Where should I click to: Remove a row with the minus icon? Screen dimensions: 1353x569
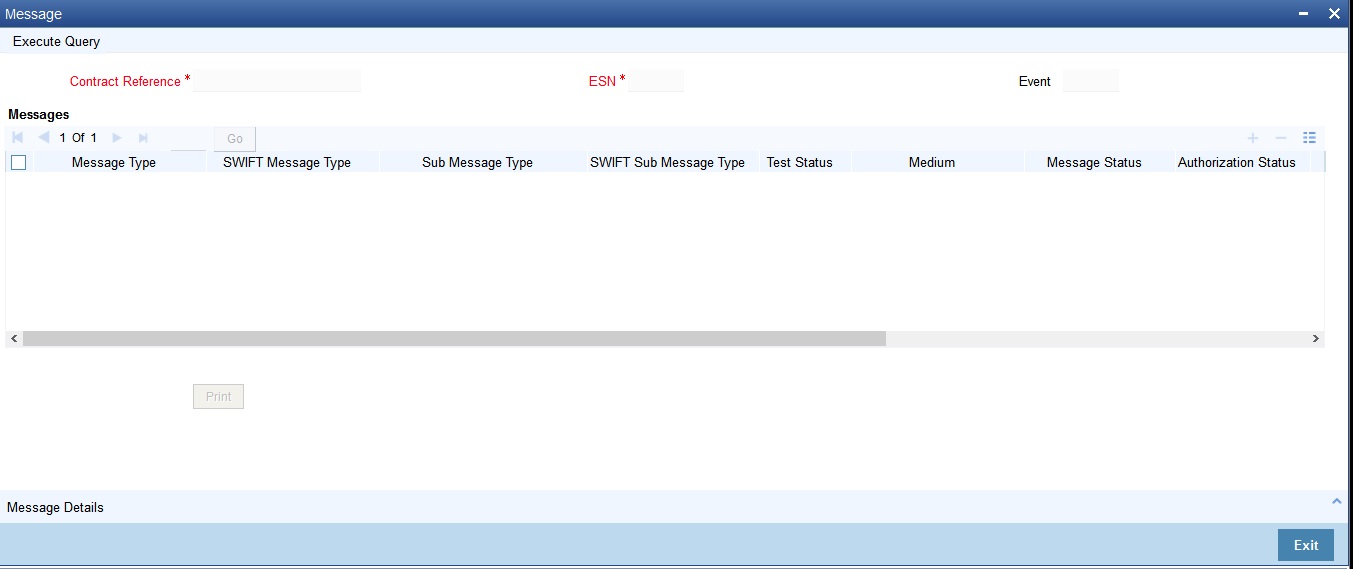point(1280,138)
